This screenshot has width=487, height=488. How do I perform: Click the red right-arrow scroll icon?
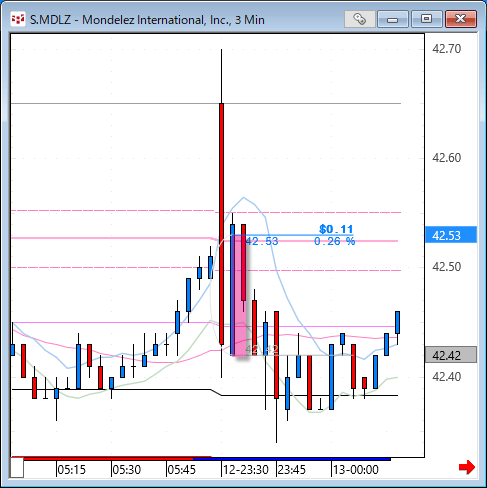tap(467, 467)
